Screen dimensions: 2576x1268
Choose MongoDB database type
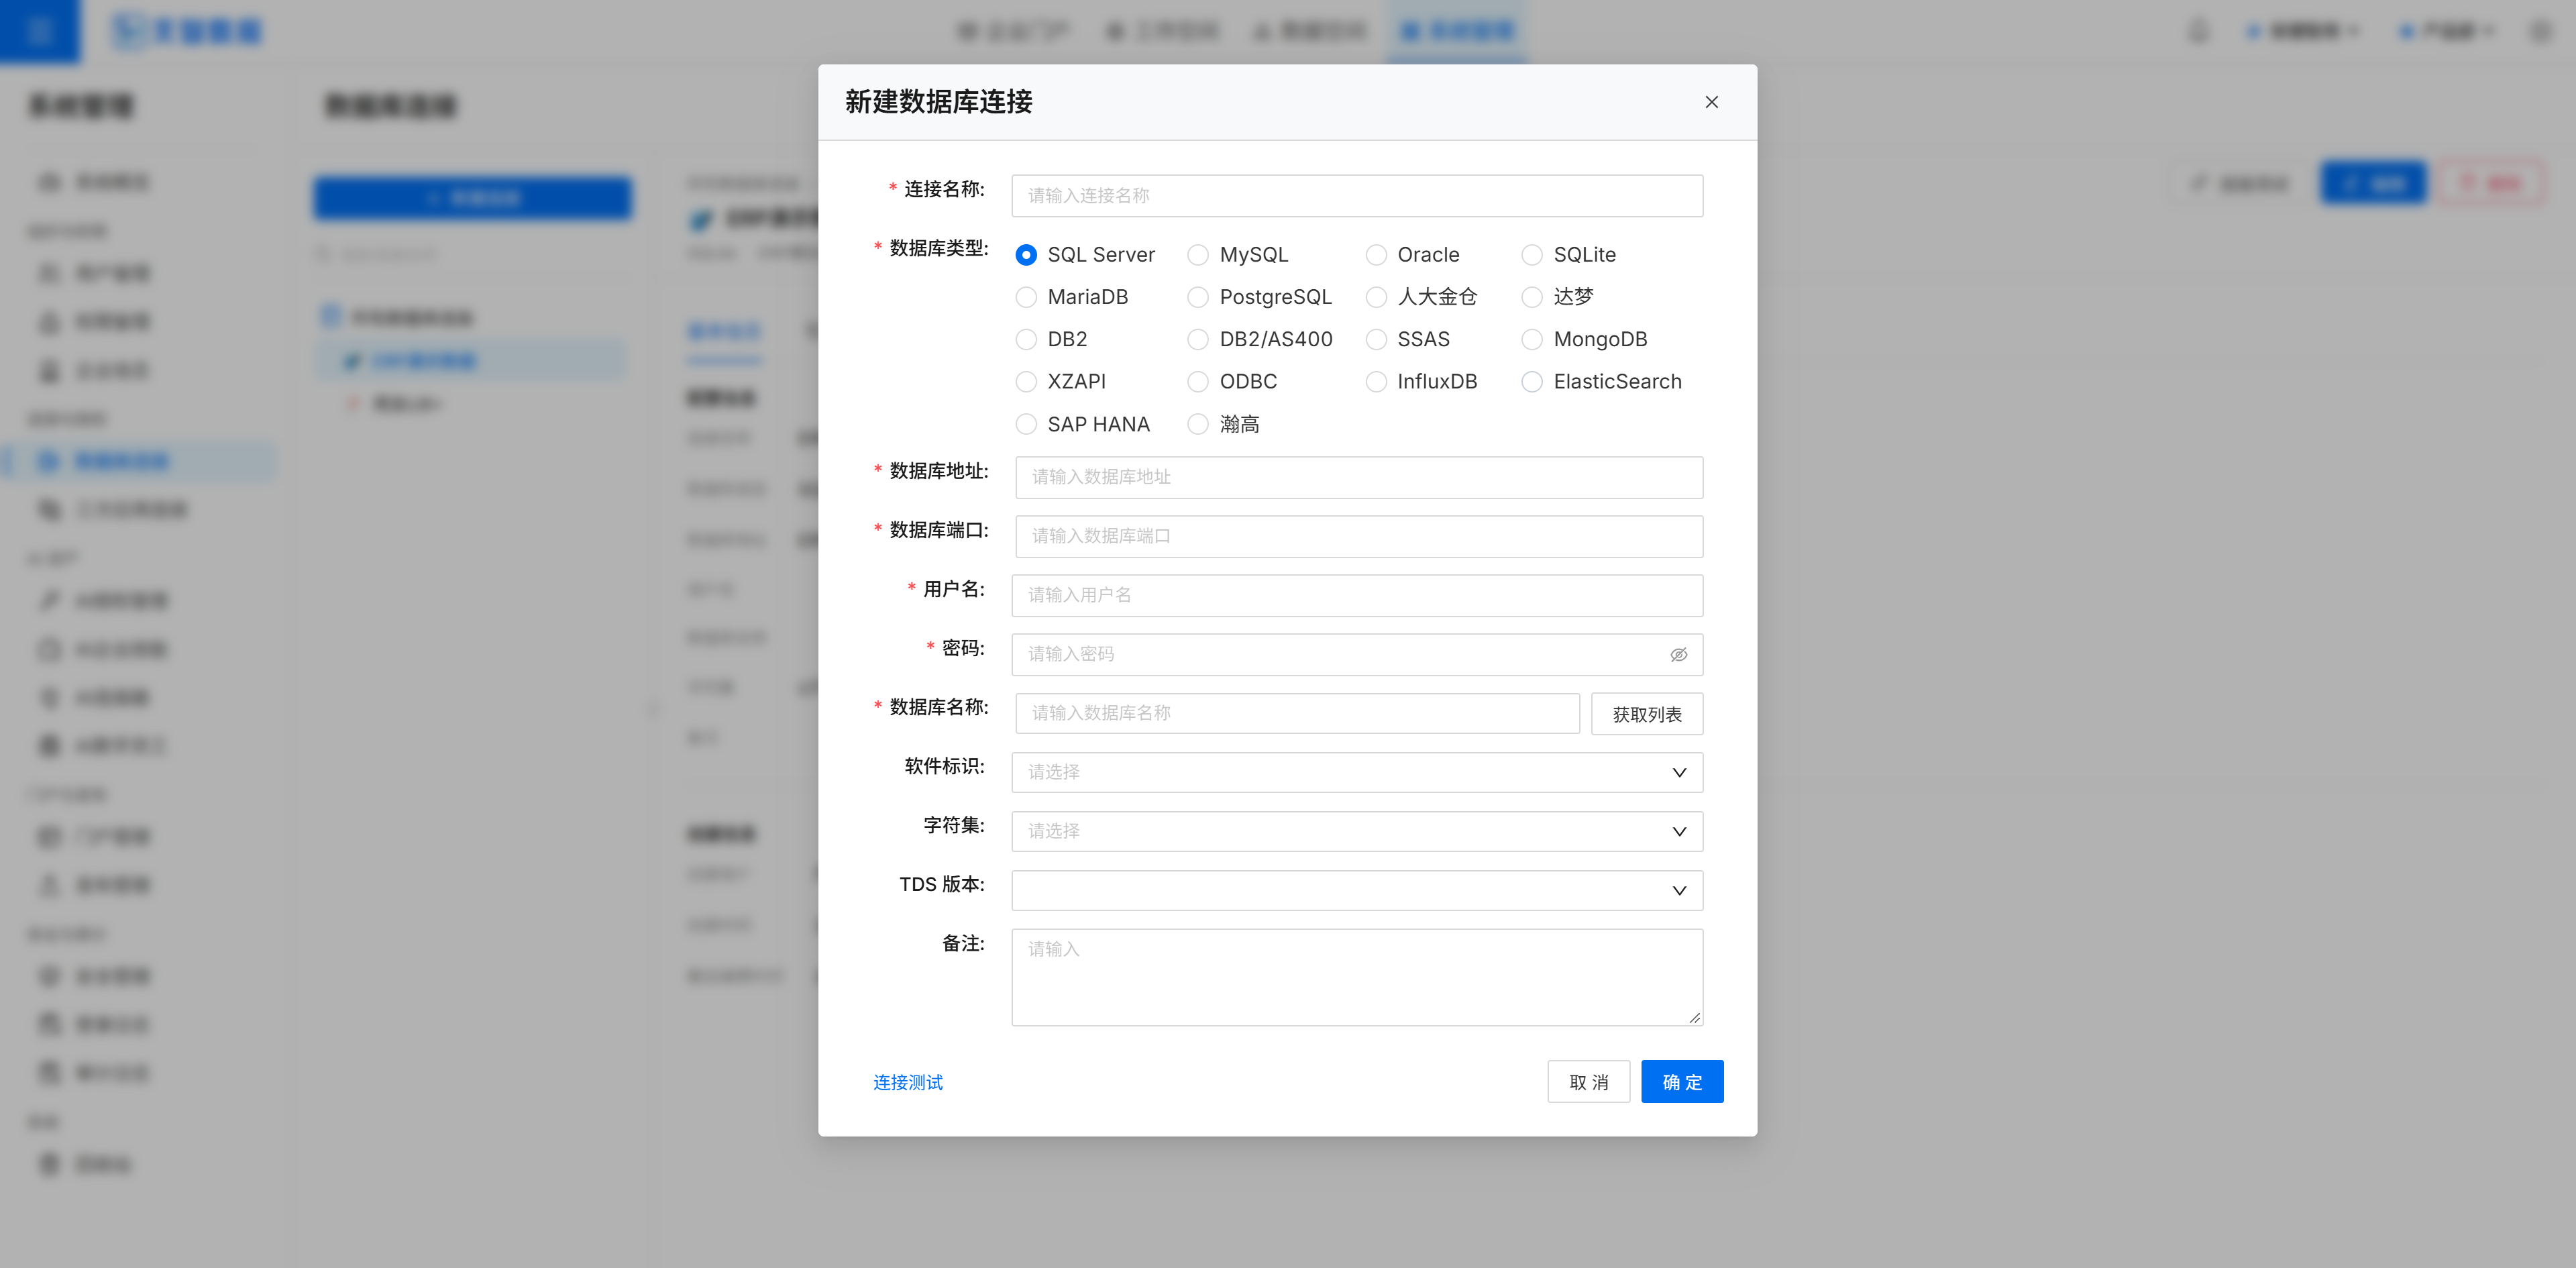point(1532,339)
